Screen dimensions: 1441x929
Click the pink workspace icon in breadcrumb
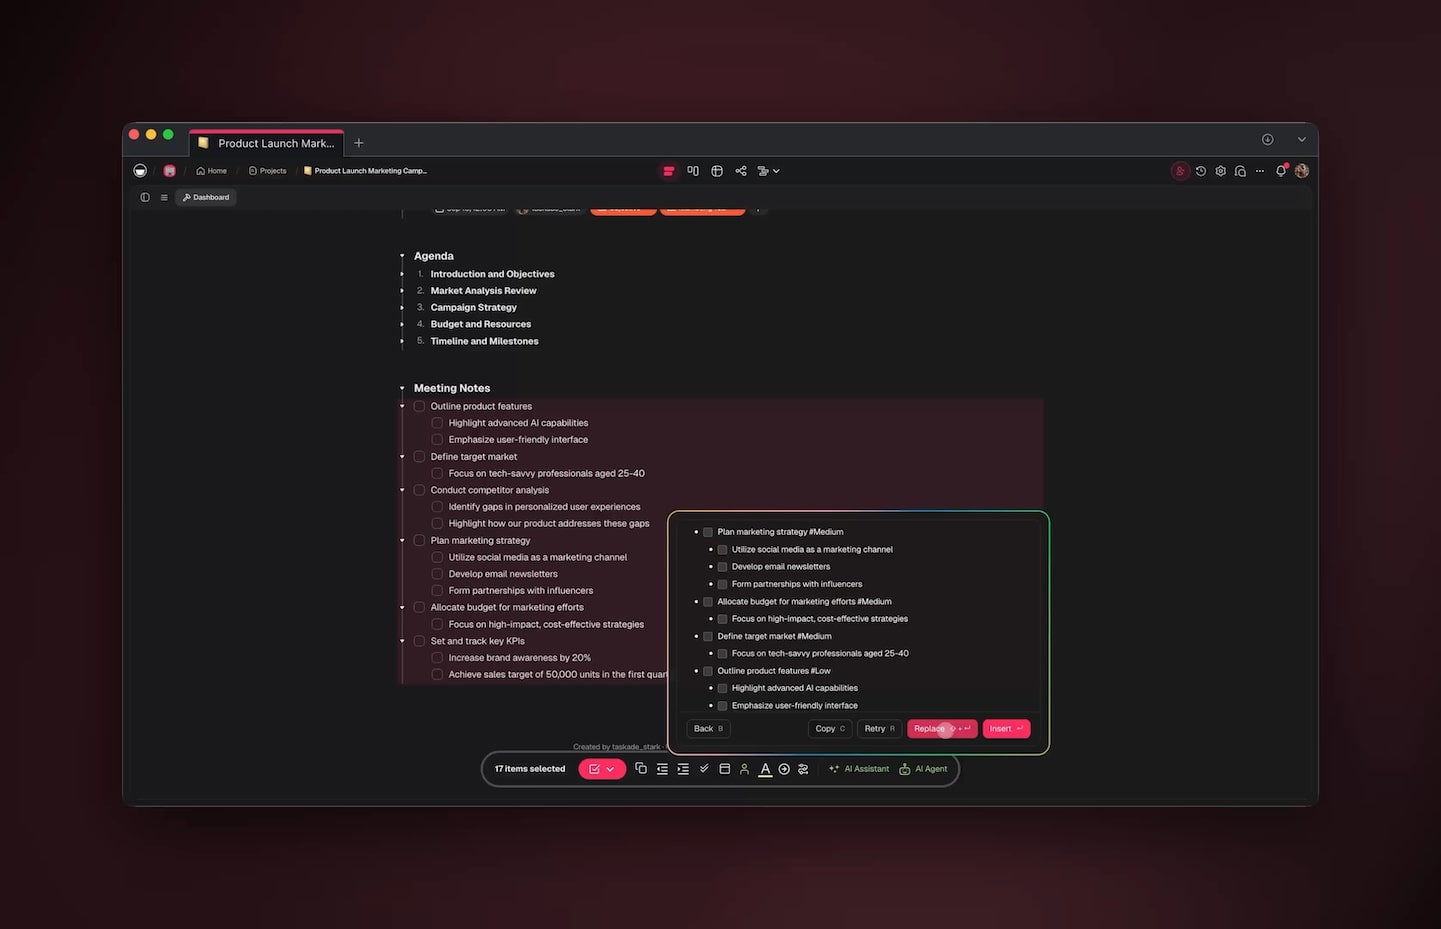(x=169, y=171)
